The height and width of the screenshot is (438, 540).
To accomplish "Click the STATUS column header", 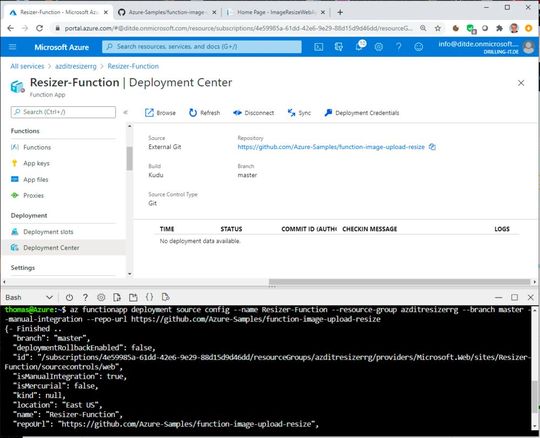I will tap(231, 229).
